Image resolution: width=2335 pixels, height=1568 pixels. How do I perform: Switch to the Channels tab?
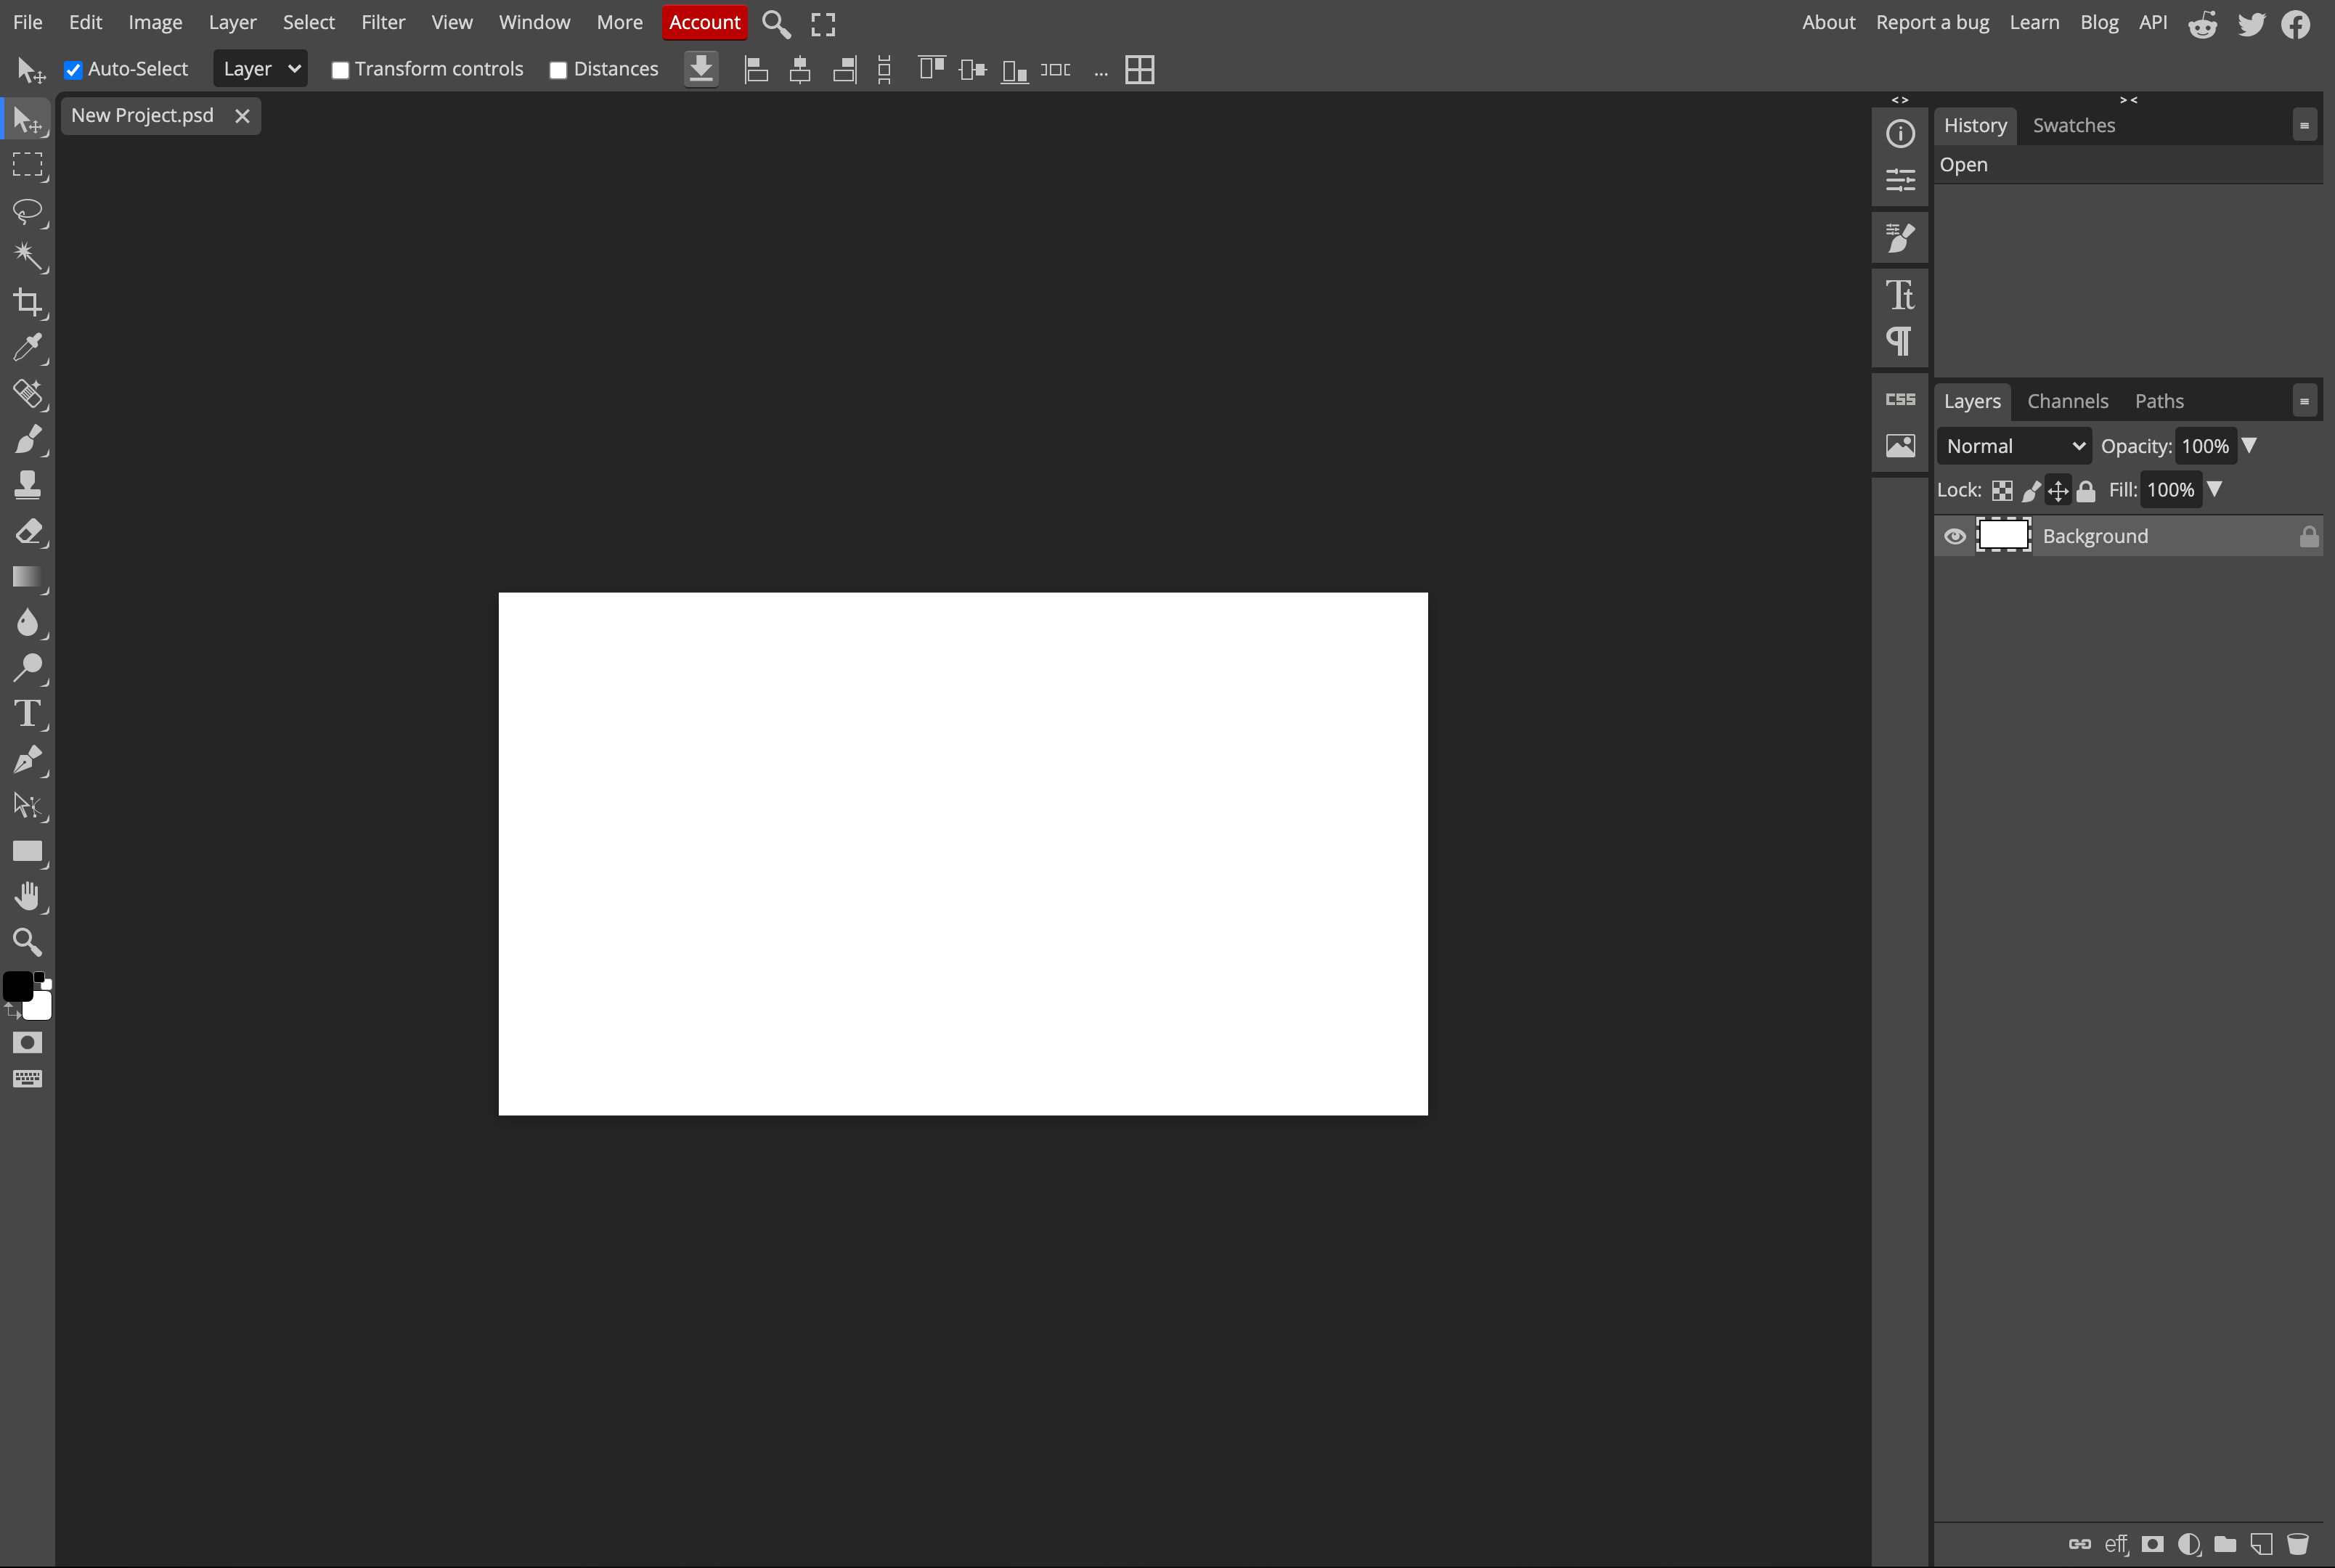[2067, 402]
